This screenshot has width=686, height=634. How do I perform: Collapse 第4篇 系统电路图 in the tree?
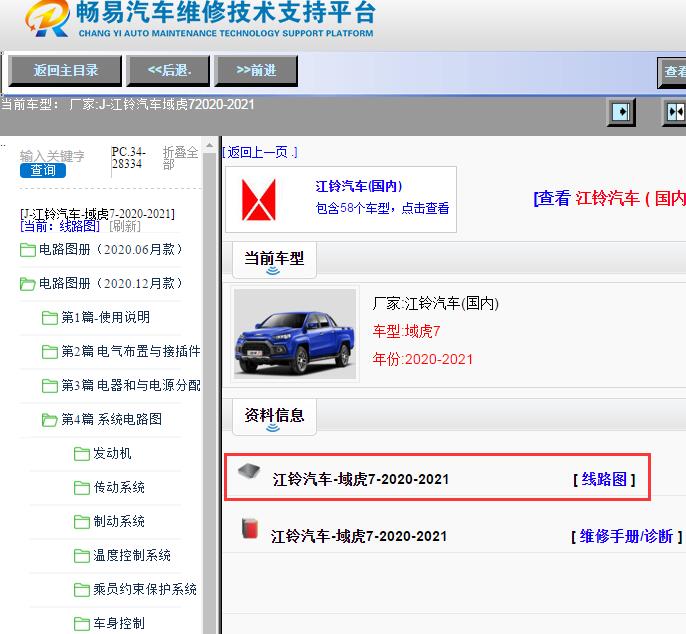[112, 419]
